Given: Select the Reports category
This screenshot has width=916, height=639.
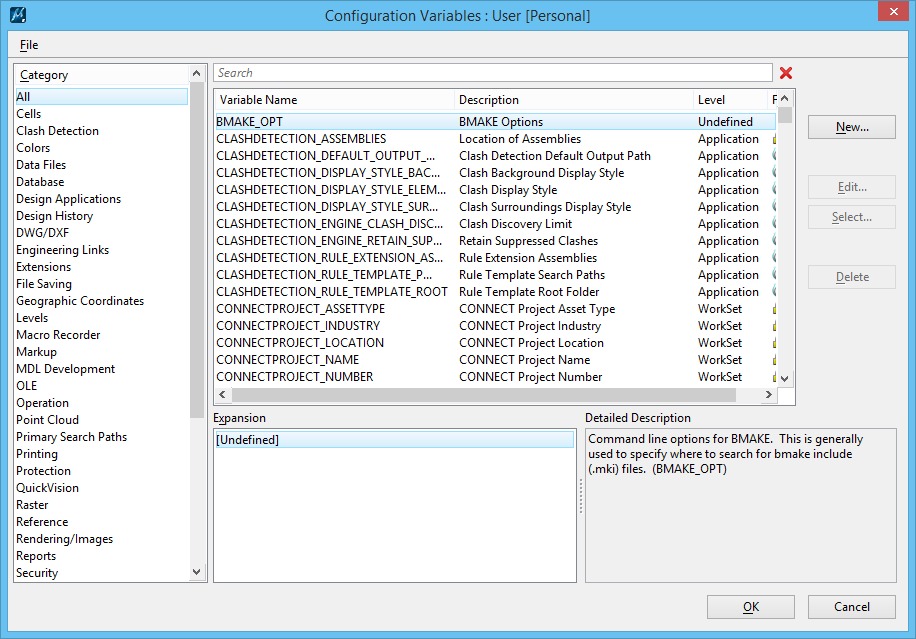Looking at the screenshot, I should [x=102, y=555].
